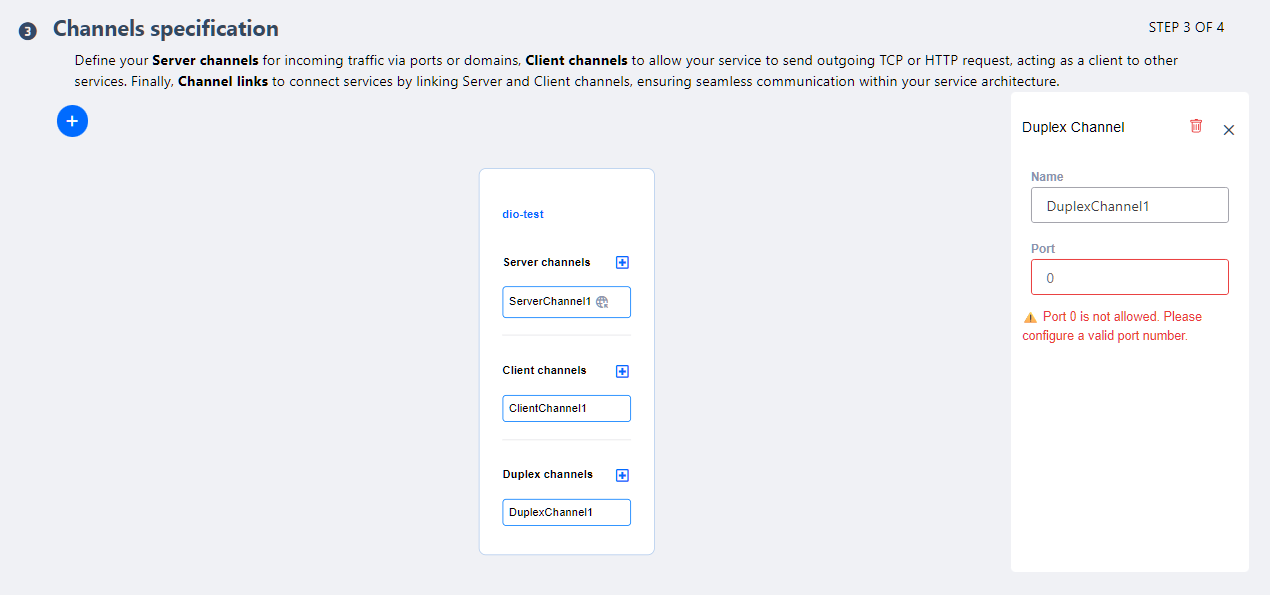Image resolution: width=1270 pixels, height=595 pixels.
Task: Add a new Duplex channel
Action: (x=622, y=476)
